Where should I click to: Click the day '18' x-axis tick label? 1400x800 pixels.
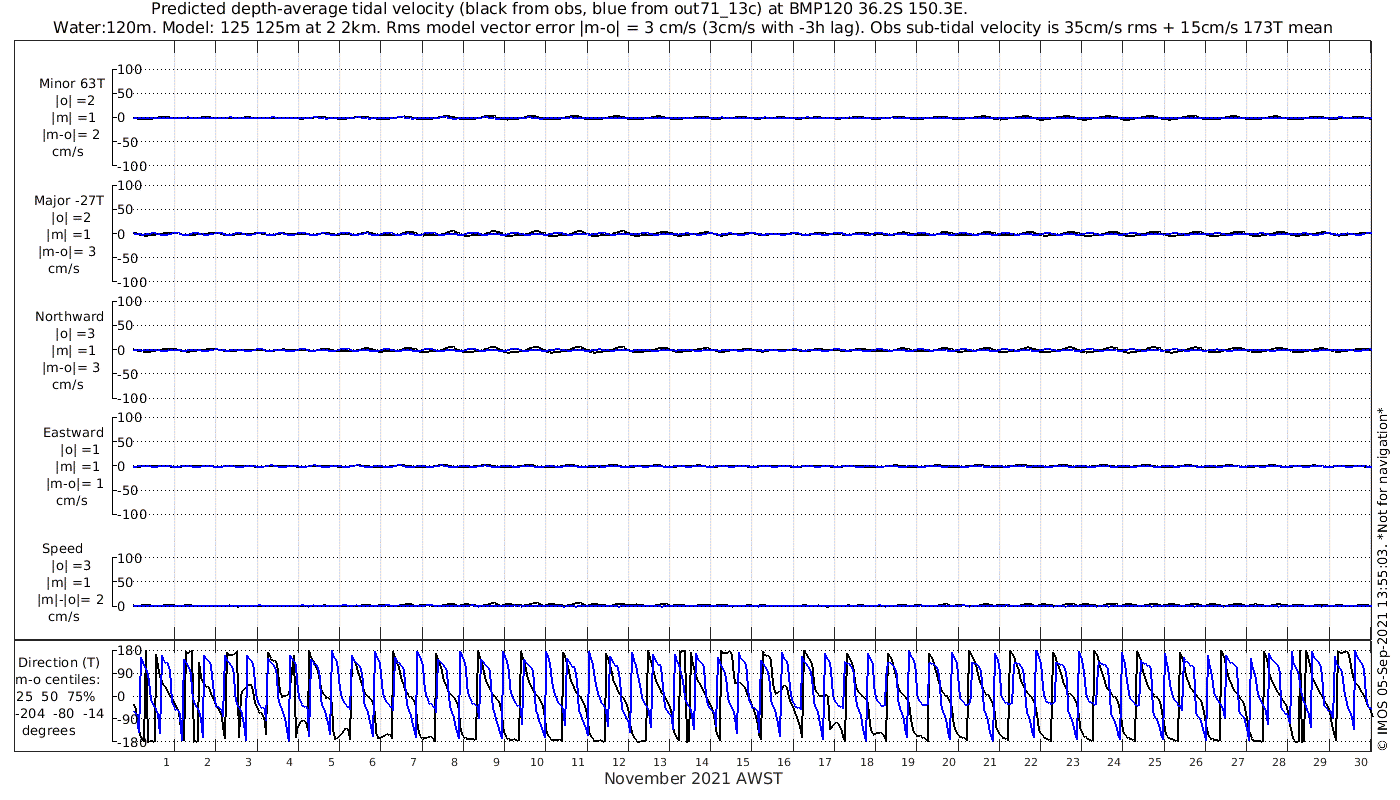tap(867, 762)
